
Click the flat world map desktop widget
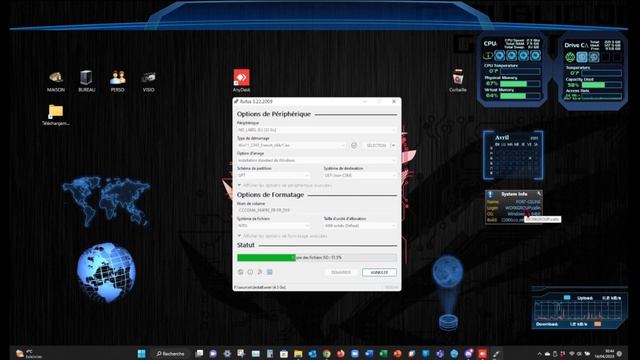[x=106, y=201]
